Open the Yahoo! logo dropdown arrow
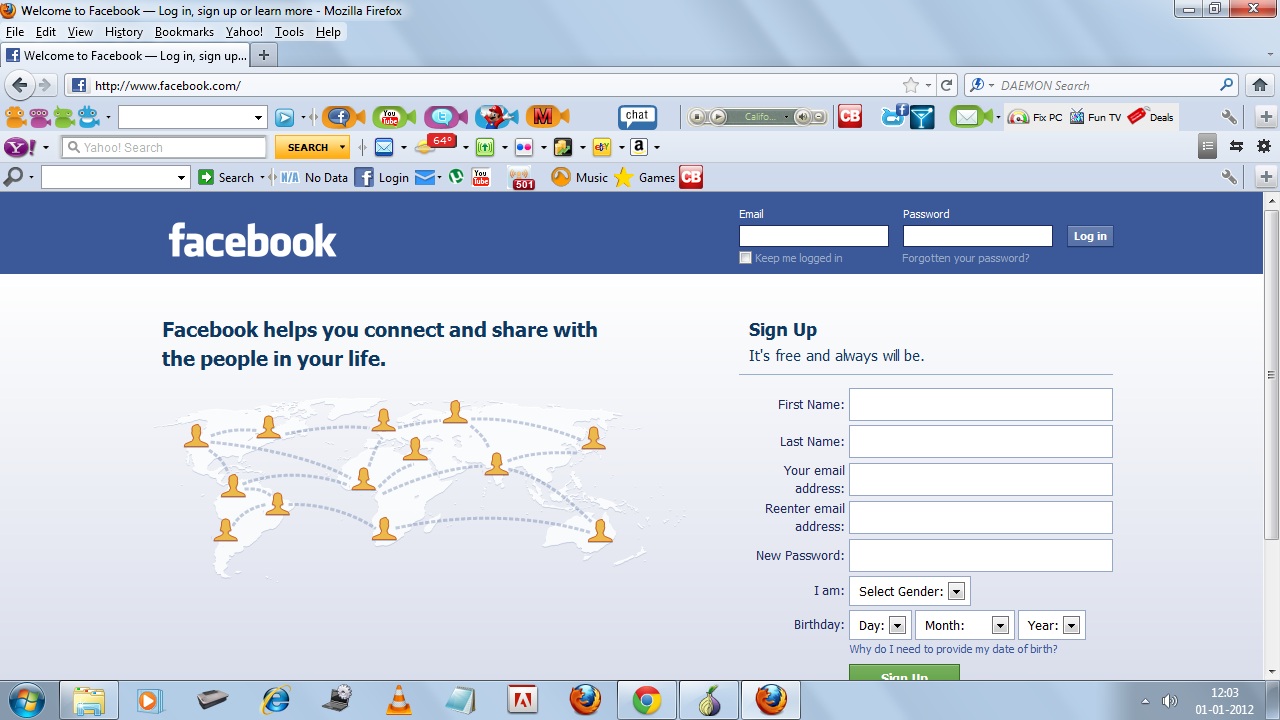The width and height of the screenshot is (1280, 720). [45, 148]
